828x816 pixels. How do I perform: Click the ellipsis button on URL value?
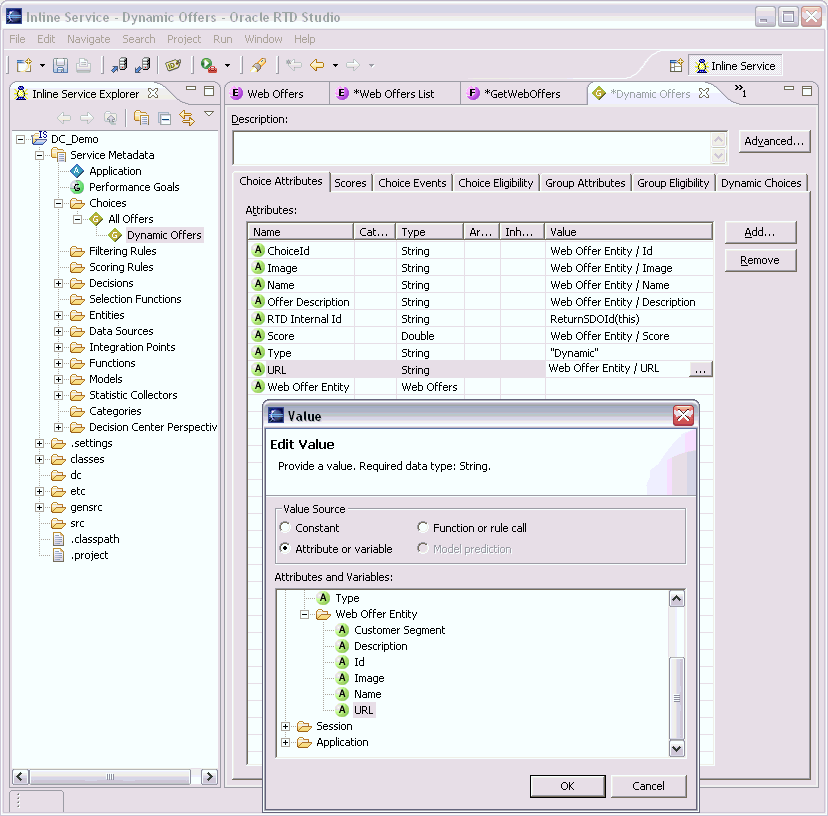coord(700,369)
